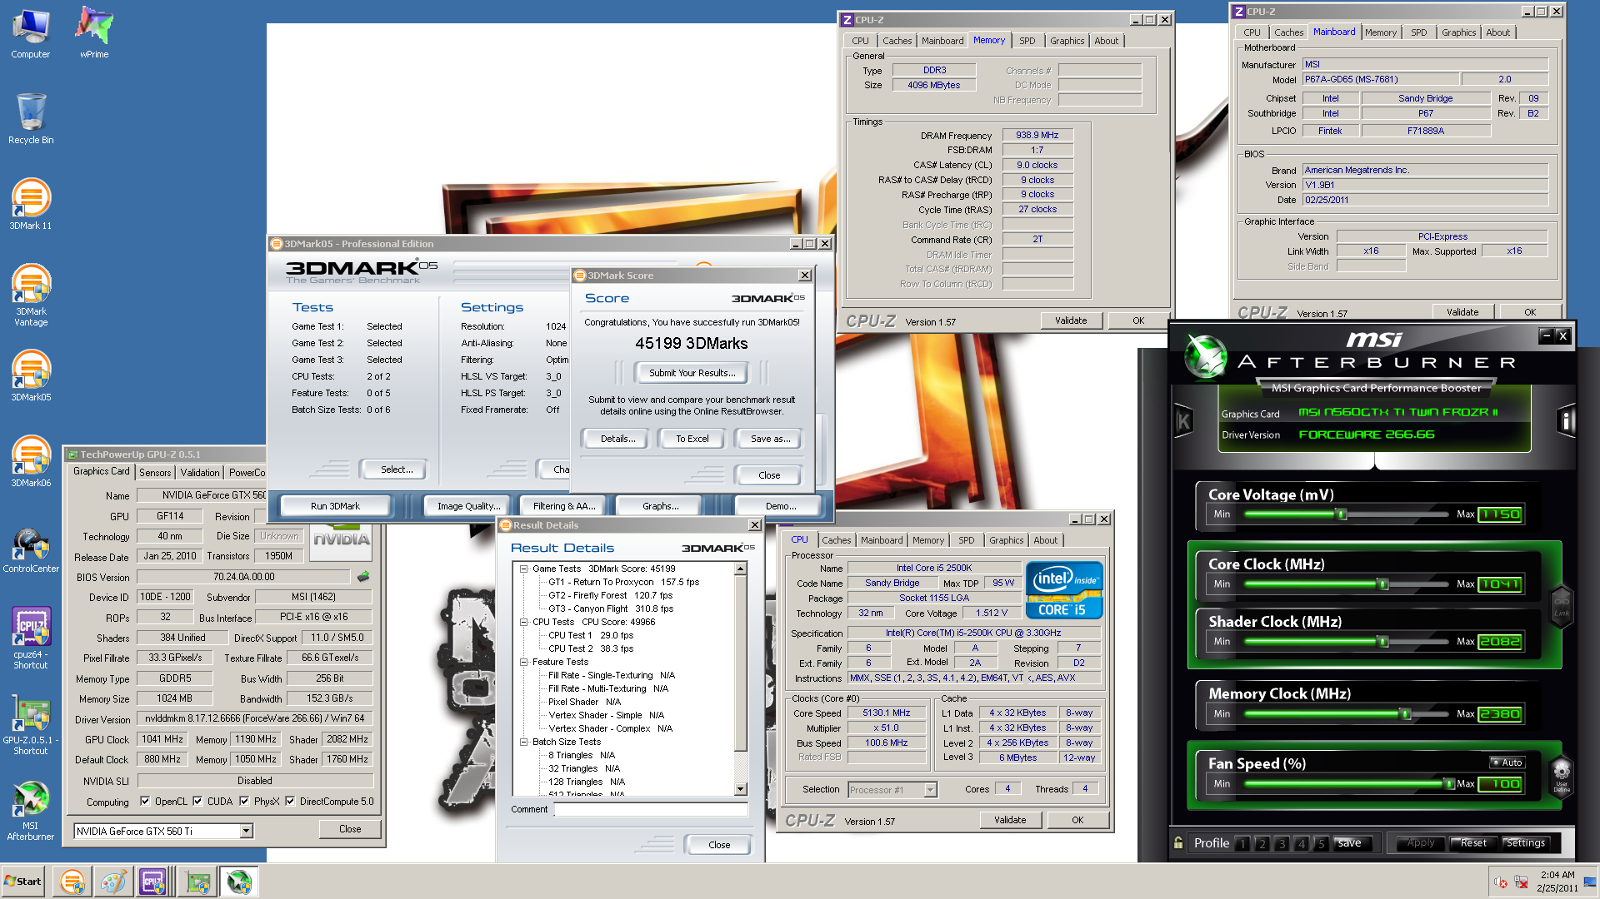Click the Image Quality button in 3DMark05
1600x899 pixels.
pyautogui.click(x=468, y=506)
